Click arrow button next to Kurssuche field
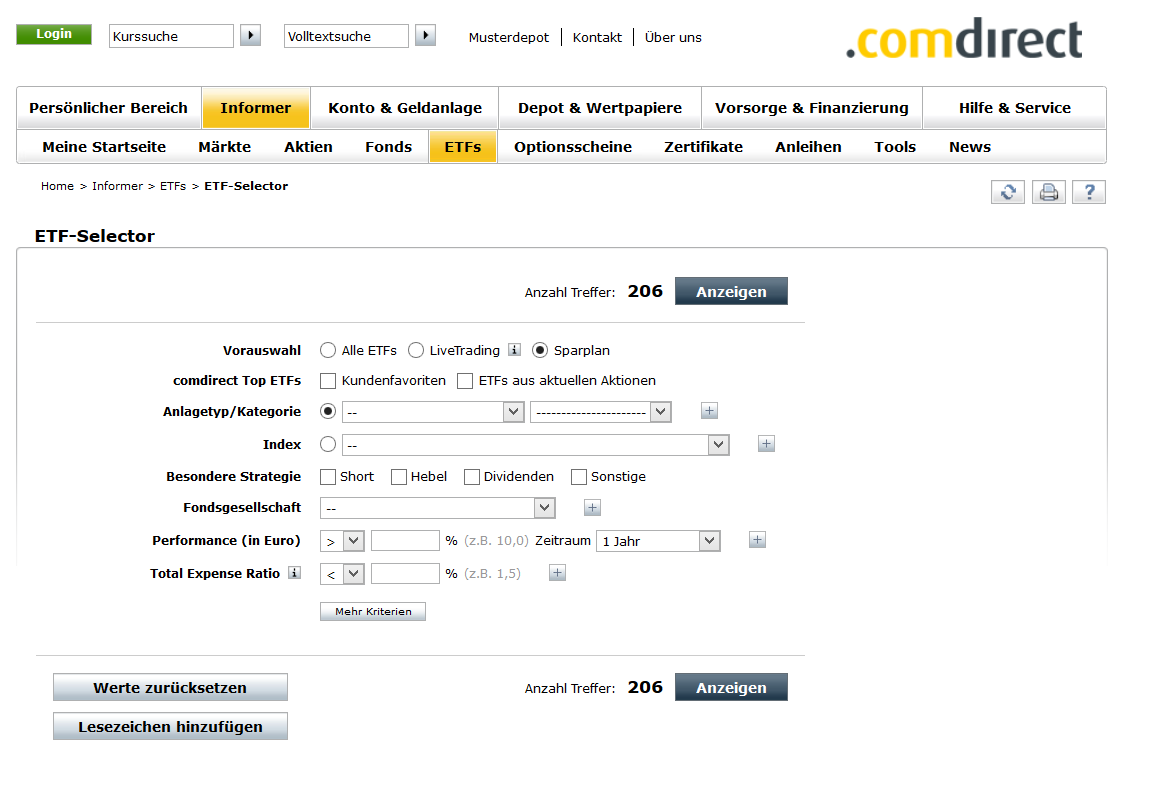This screenshot has width=1161, height=794. (x=250, y=35)
